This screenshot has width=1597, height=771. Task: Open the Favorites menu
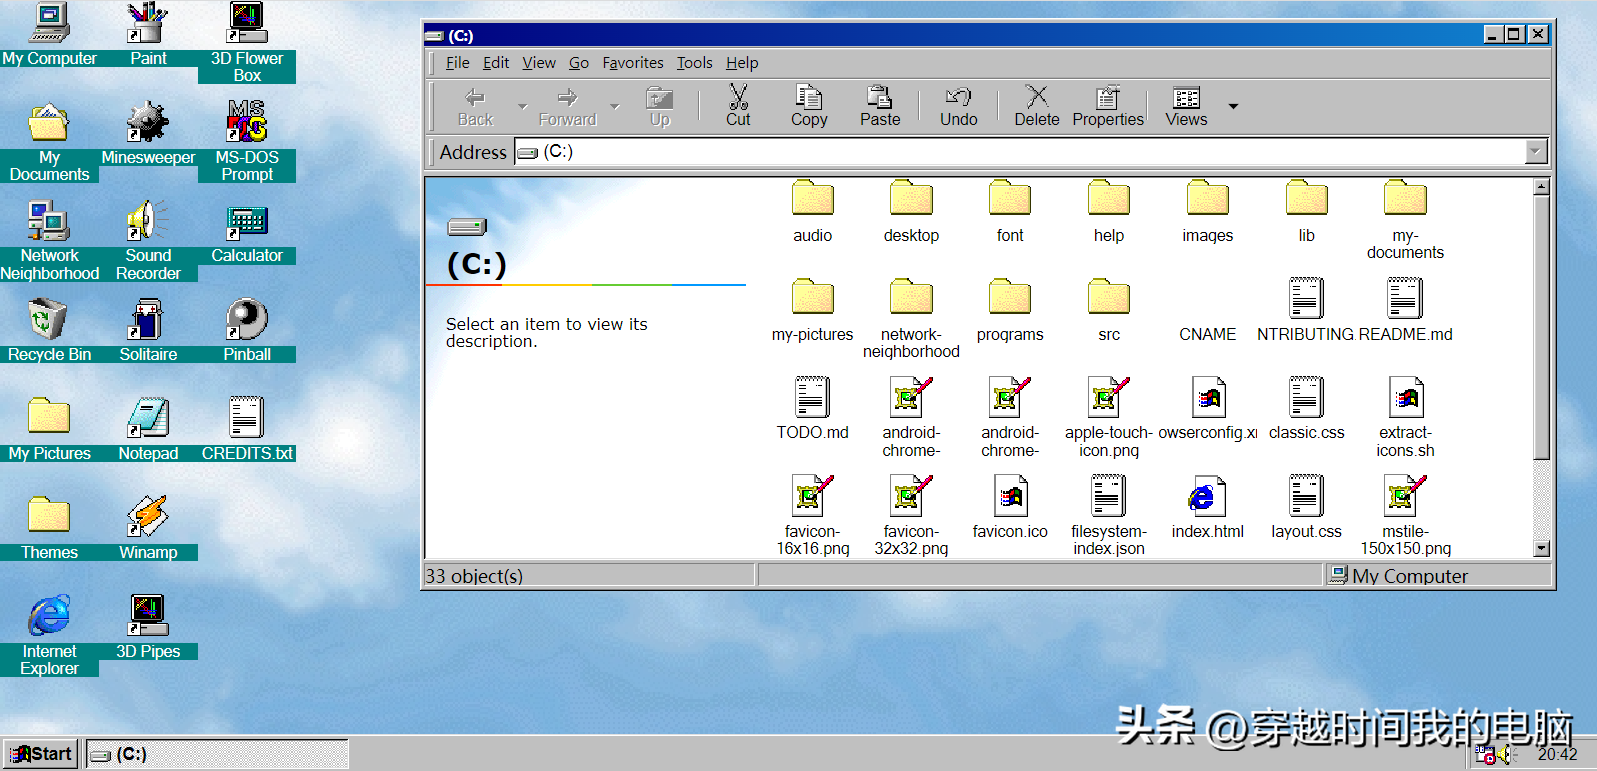pos(633,62)
